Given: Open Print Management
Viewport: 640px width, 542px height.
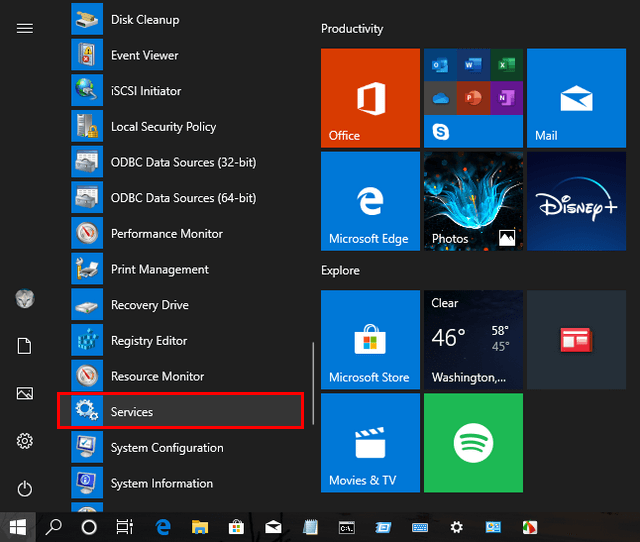Looking at the screenshot, I should 186,269.
